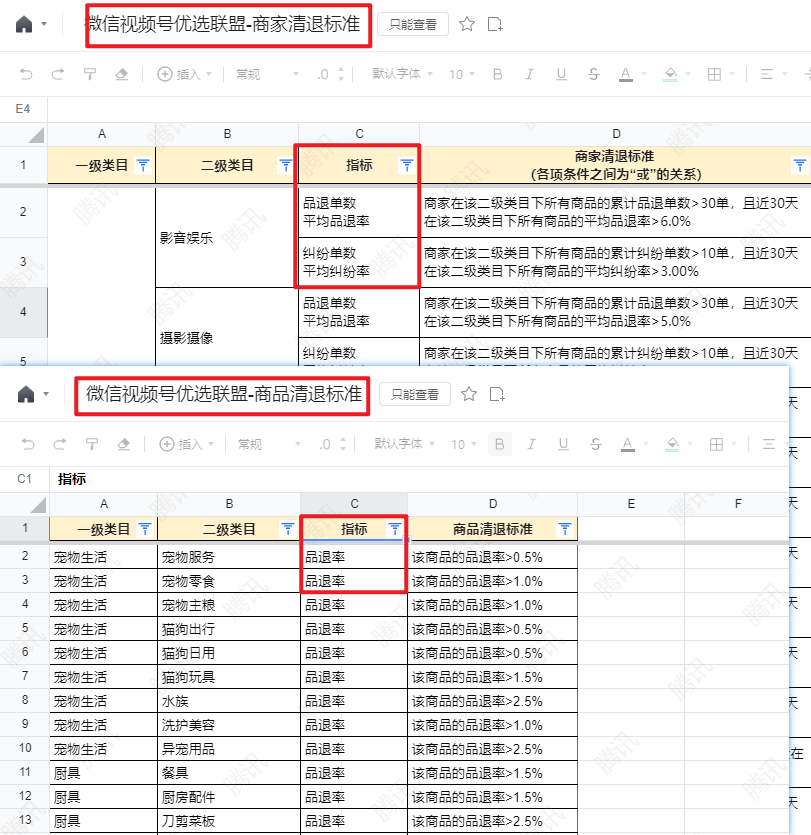The height and width of the screenshot is (835, 811).
Task: Click move-to-folder icon in bottom 商品清退标准 window
Action: (x=497, y=394)
